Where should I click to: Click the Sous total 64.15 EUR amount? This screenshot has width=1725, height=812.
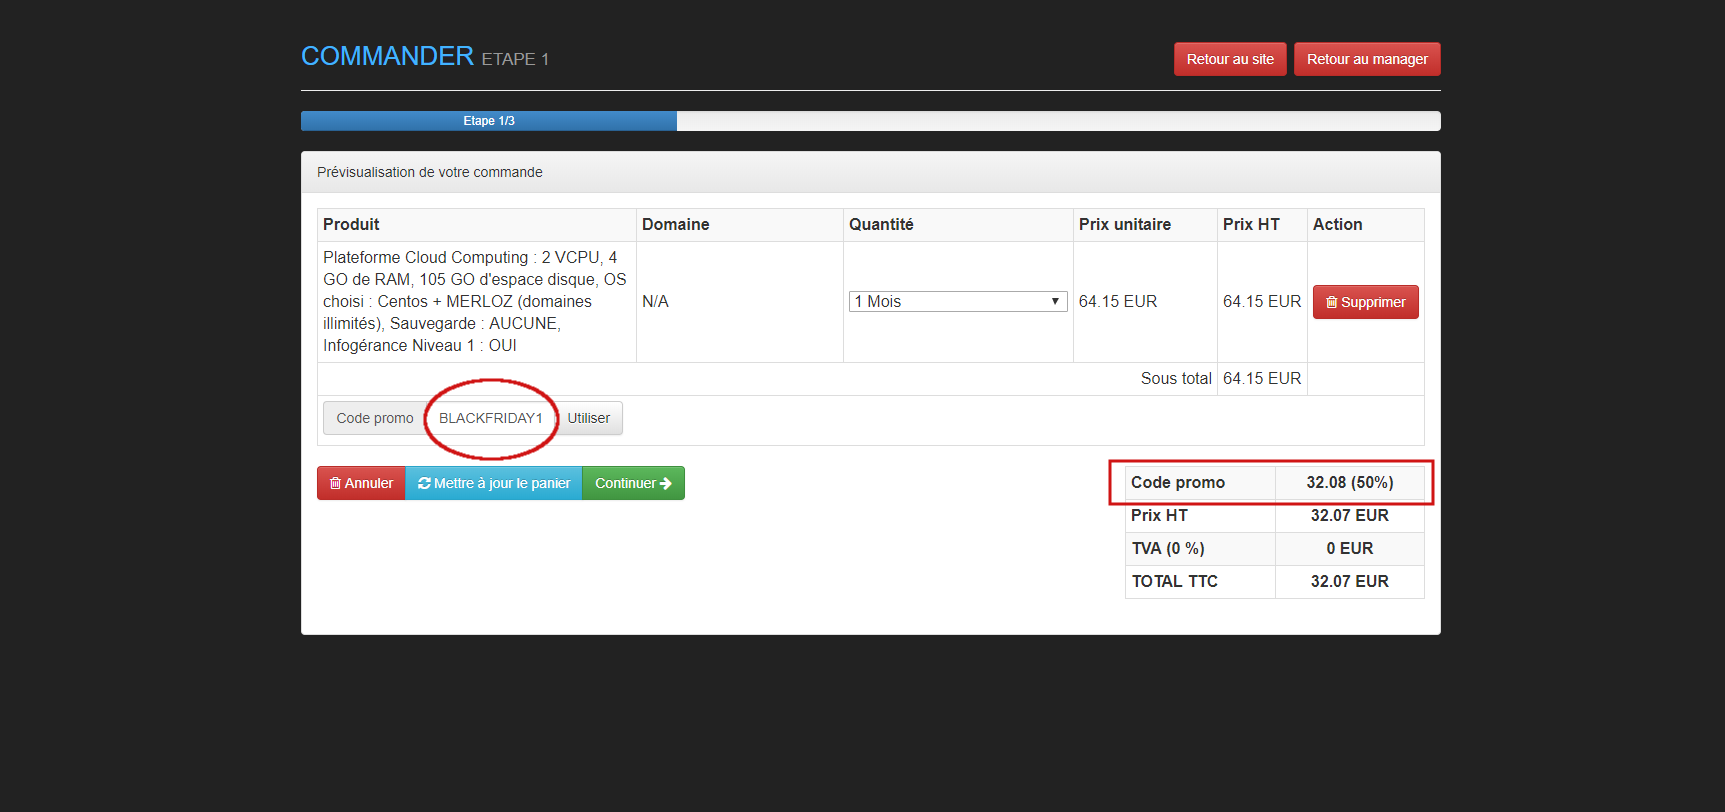pos(1262,379)
